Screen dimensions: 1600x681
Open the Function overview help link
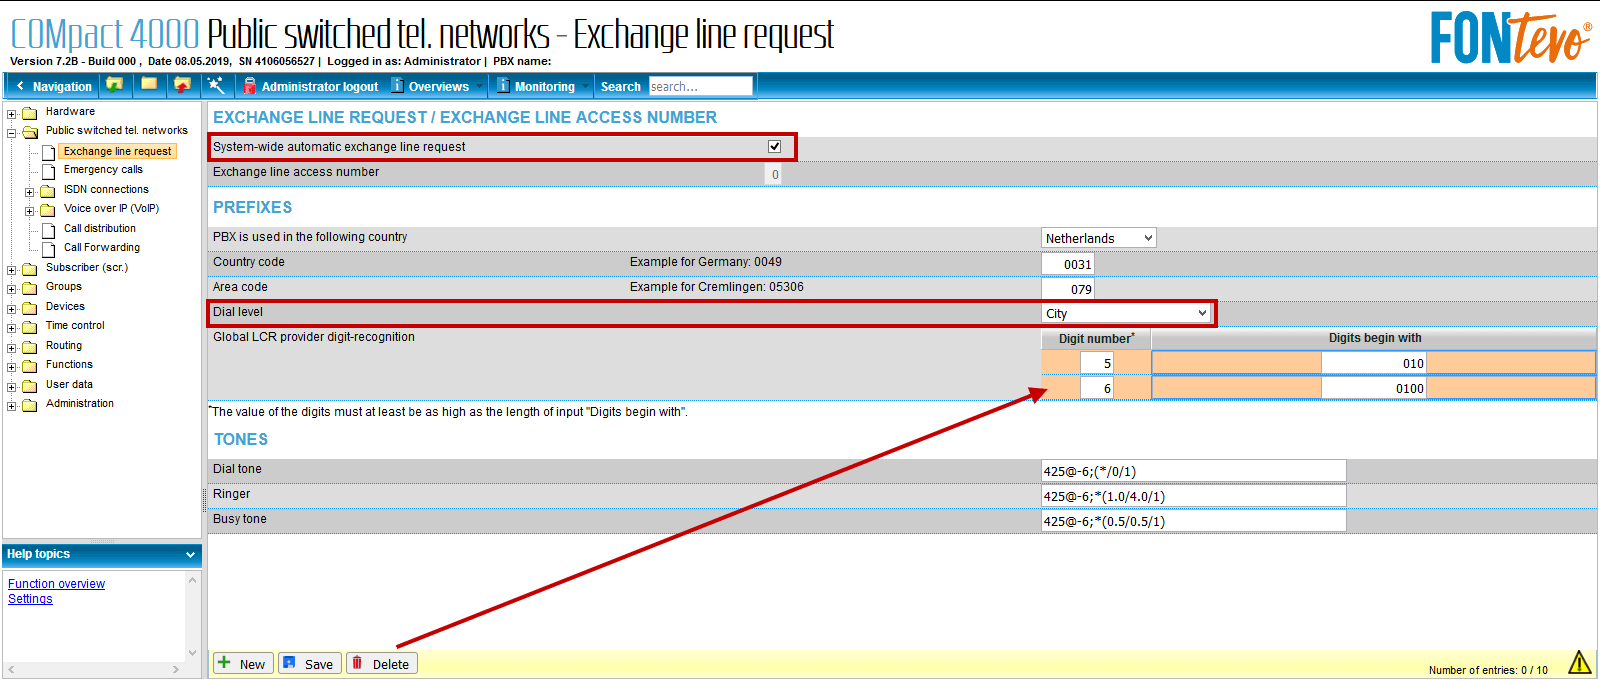pos(56,584)
